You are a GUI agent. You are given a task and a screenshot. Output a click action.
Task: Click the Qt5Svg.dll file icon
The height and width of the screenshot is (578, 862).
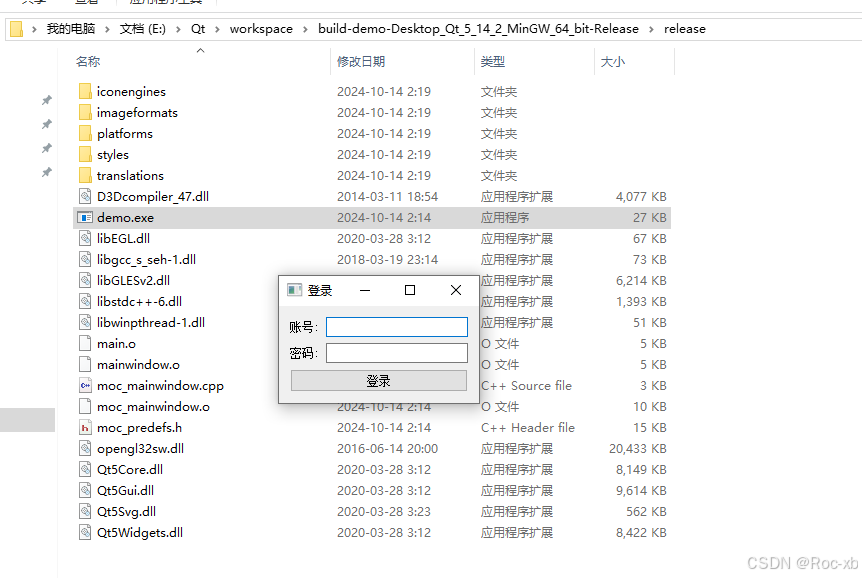tap(85, 511)
